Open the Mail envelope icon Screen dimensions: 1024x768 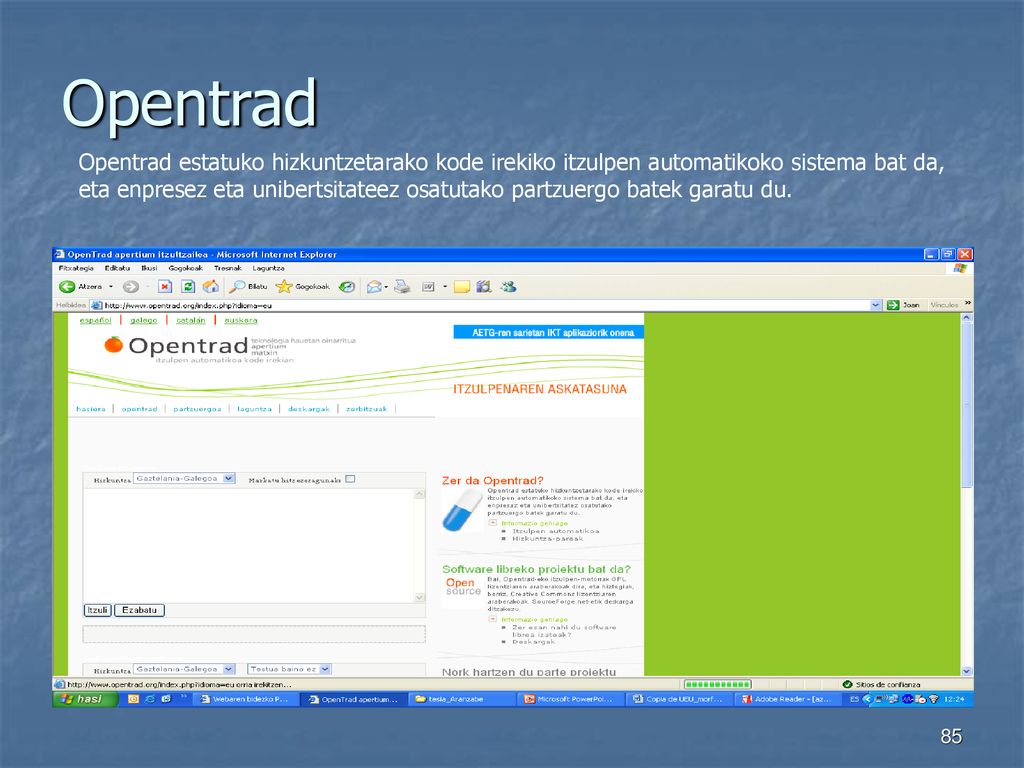374,286
